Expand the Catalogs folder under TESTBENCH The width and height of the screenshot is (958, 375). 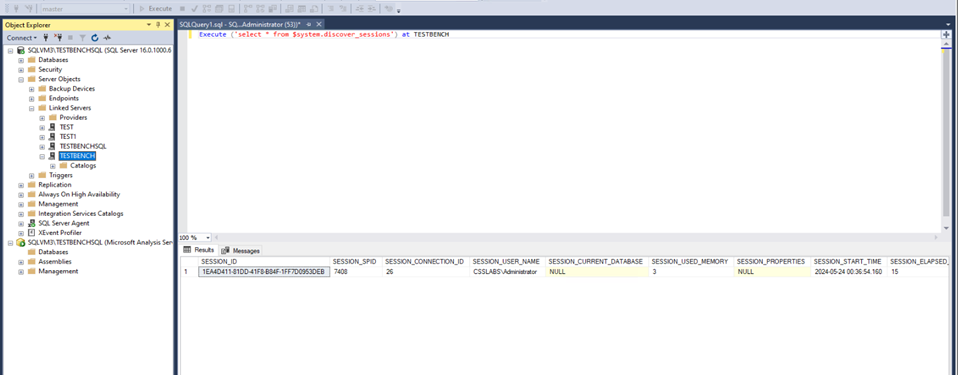coord(53,166)
